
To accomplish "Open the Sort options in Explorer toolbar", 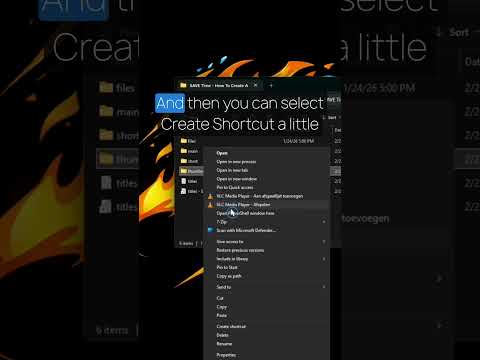I will pos(332,118).
